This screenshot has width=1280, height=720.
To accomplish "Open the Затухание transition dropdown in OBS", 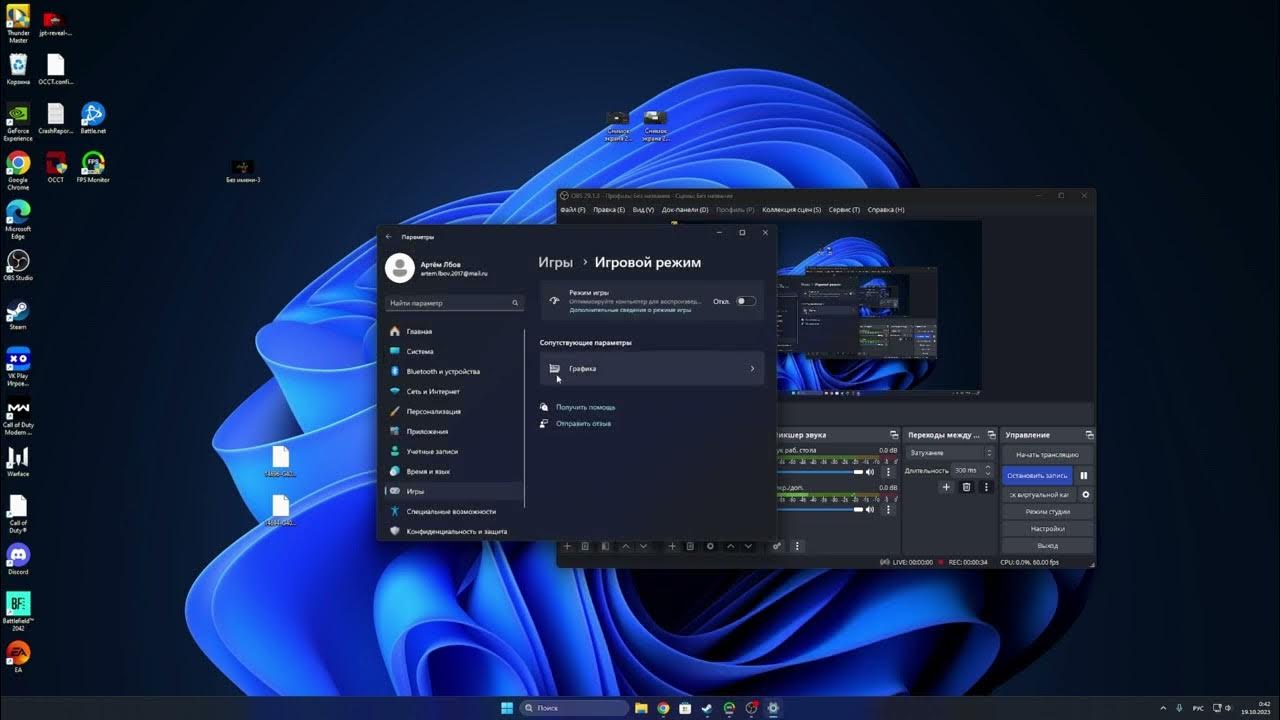I will [950, 453].
